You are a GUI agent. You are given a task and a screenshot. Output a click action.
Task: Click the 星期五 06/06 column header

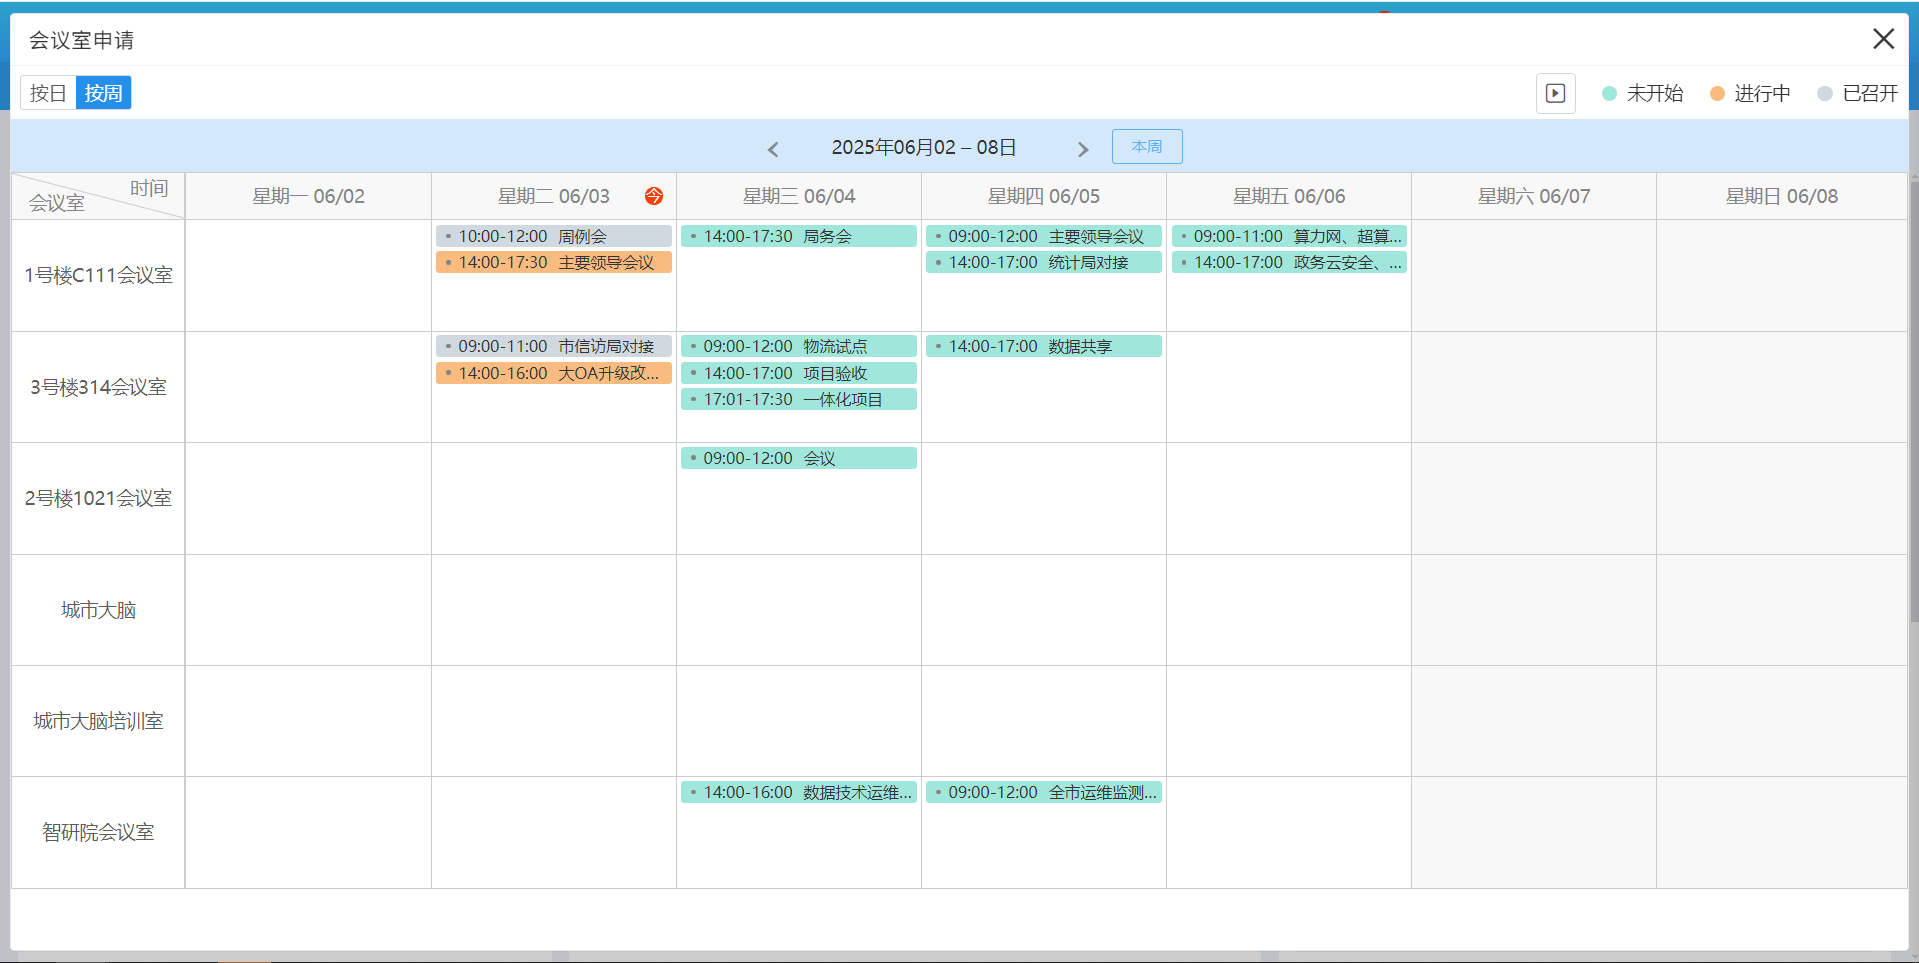click(x=1288, y=196)
